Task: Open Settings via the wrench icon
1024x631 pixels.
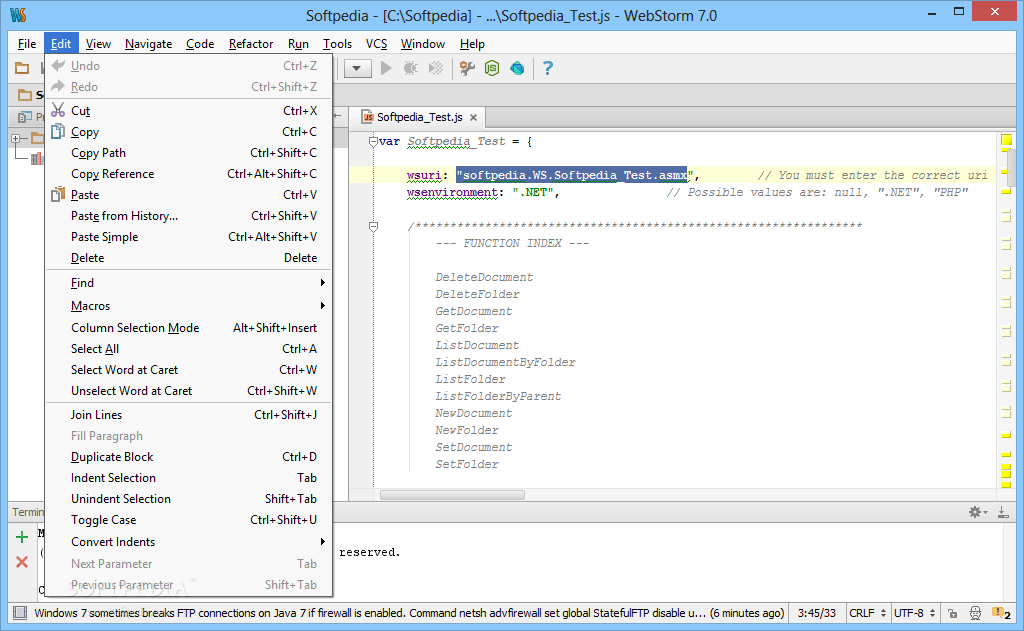Action: click(467, 68)
